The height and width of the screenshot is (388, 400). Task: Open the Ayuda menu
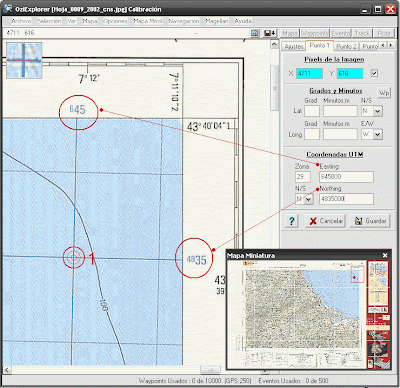point(243,21)
